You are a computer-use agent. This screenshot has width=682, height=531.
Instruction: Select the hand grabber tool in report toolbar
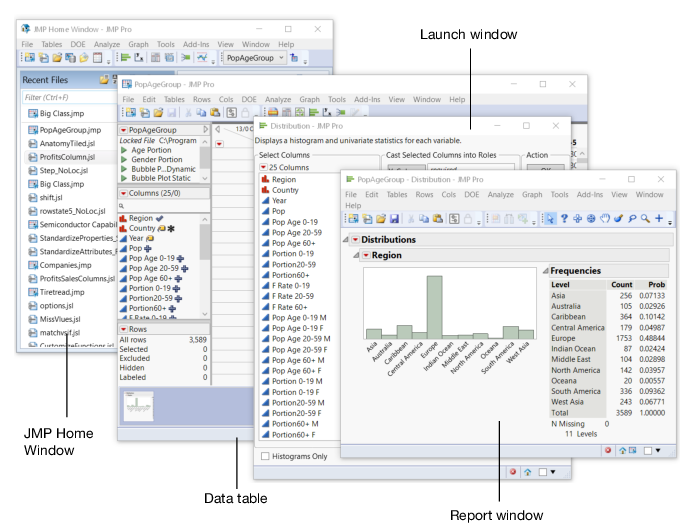[605, 219]
